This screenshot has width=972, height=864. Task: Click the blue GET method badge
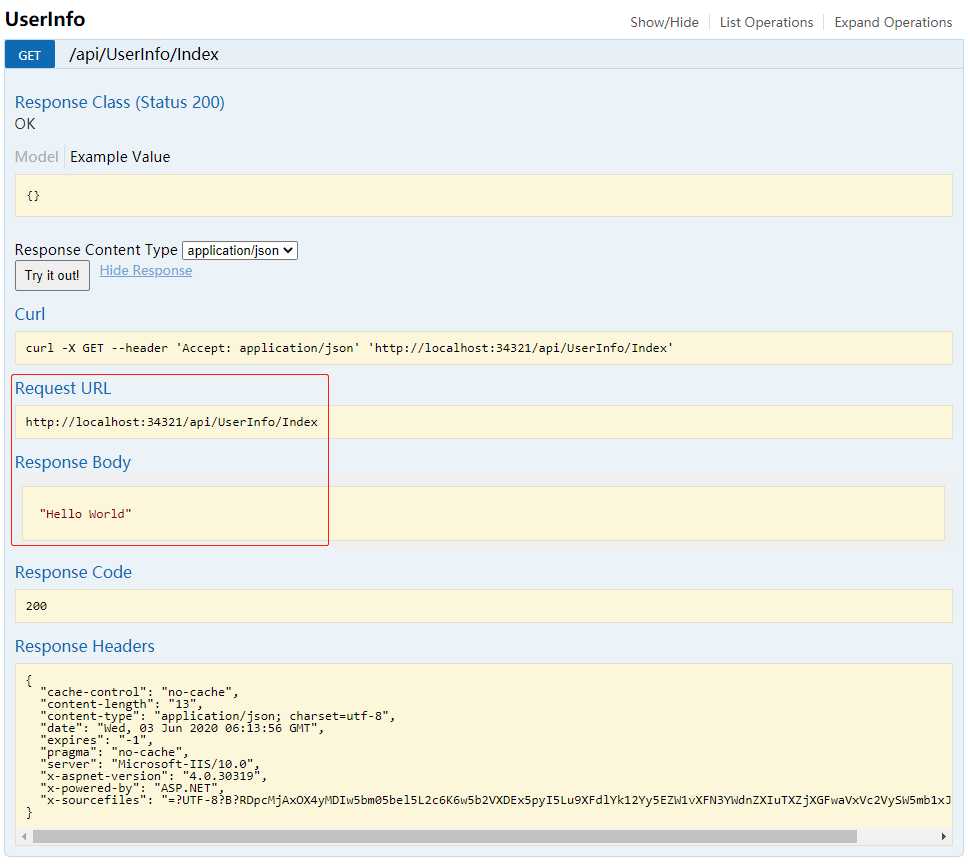click(x=30, y=55)
